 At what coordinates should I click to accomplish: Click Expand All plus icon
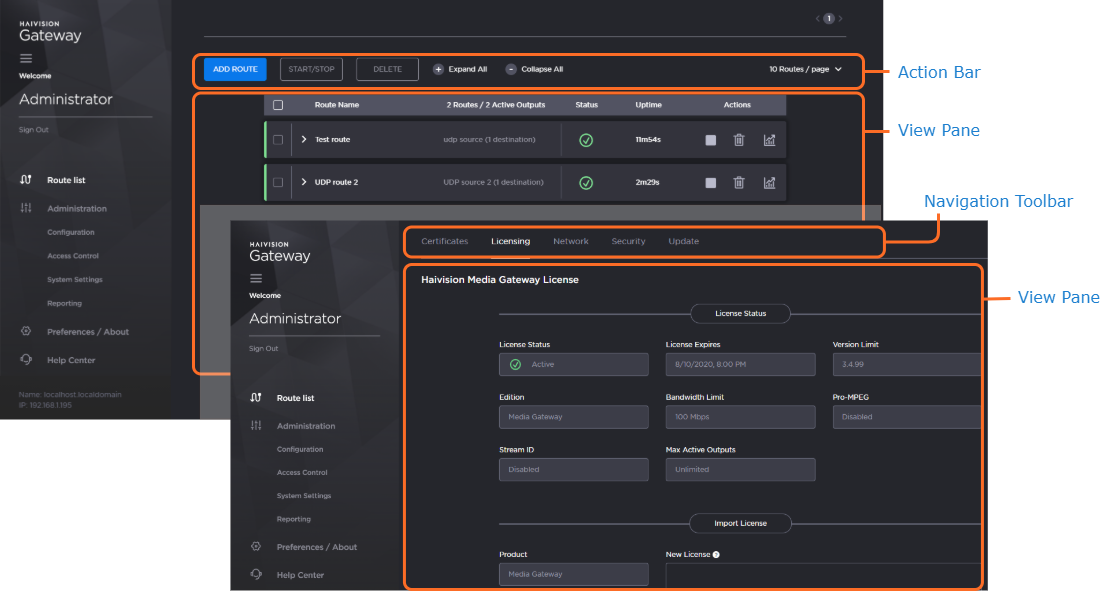(x=438, y=69)
